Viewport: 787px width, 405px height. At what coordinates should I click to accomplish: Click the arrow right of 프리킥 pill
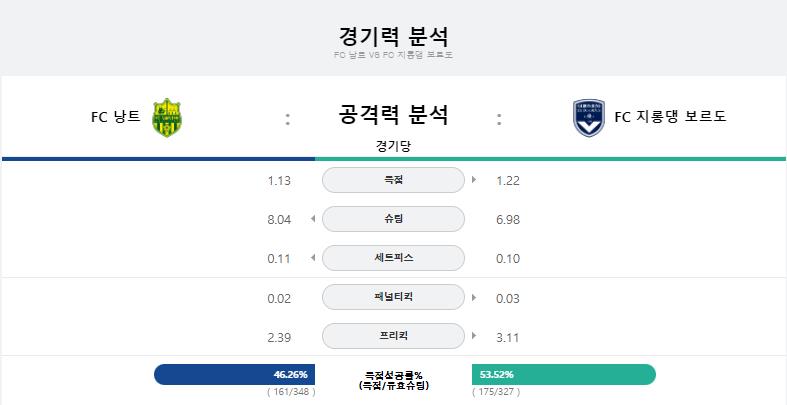pyautogui.click(x=474, y=336)
